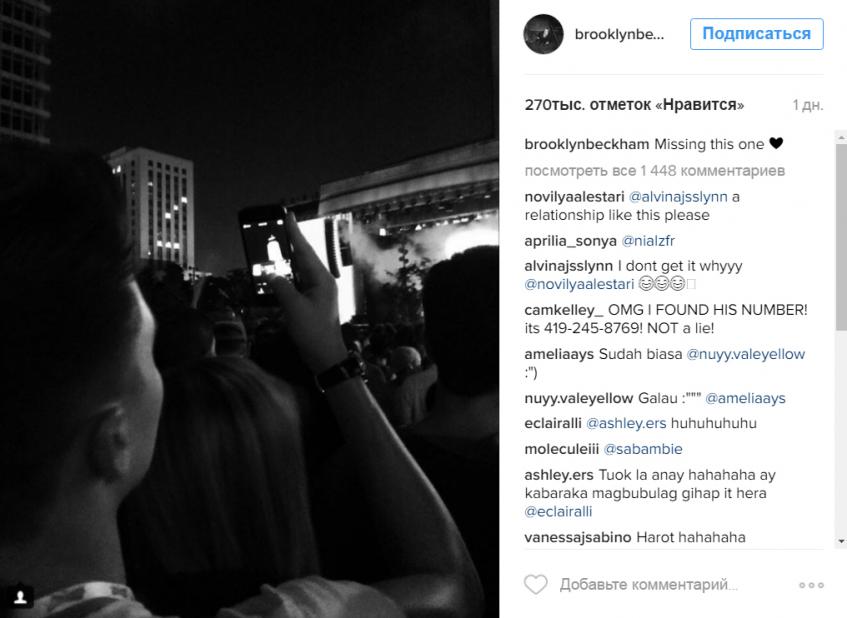The width and height of the screenshot is (847, 618).
Task: Click the concert photo
Action: [249, 309]
